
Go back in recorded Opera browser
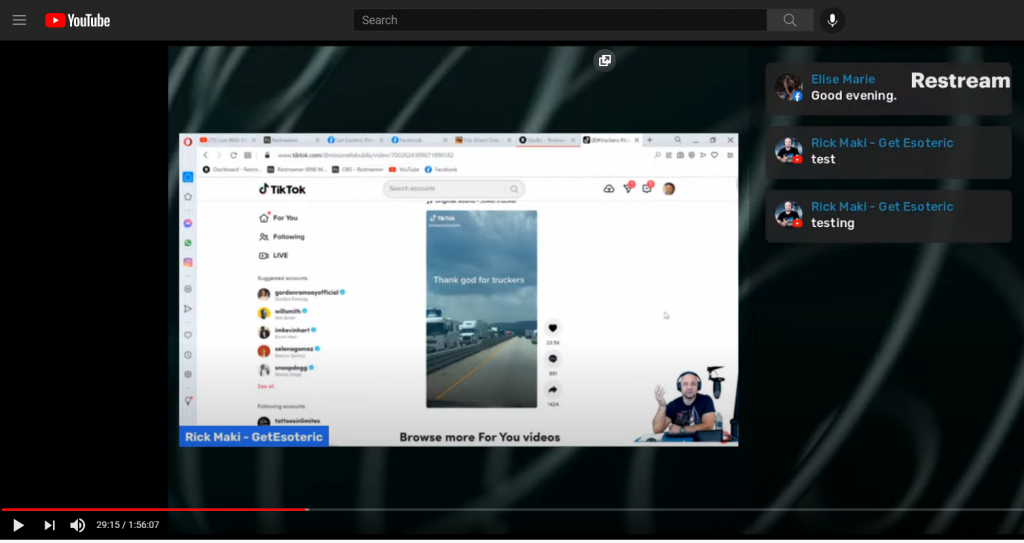coord(205,156)
